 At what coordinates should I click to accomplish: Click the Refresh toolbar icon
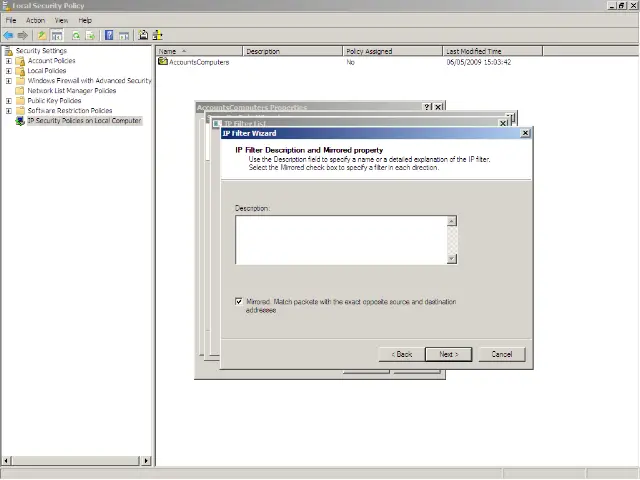(x=75, y=35)
